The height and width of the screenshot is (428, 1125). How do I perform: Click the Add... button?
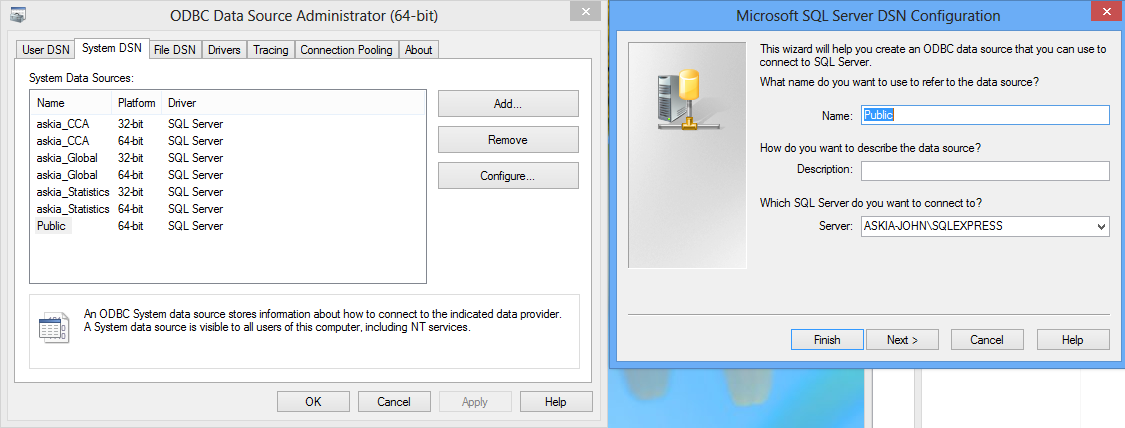coord(508,104)
